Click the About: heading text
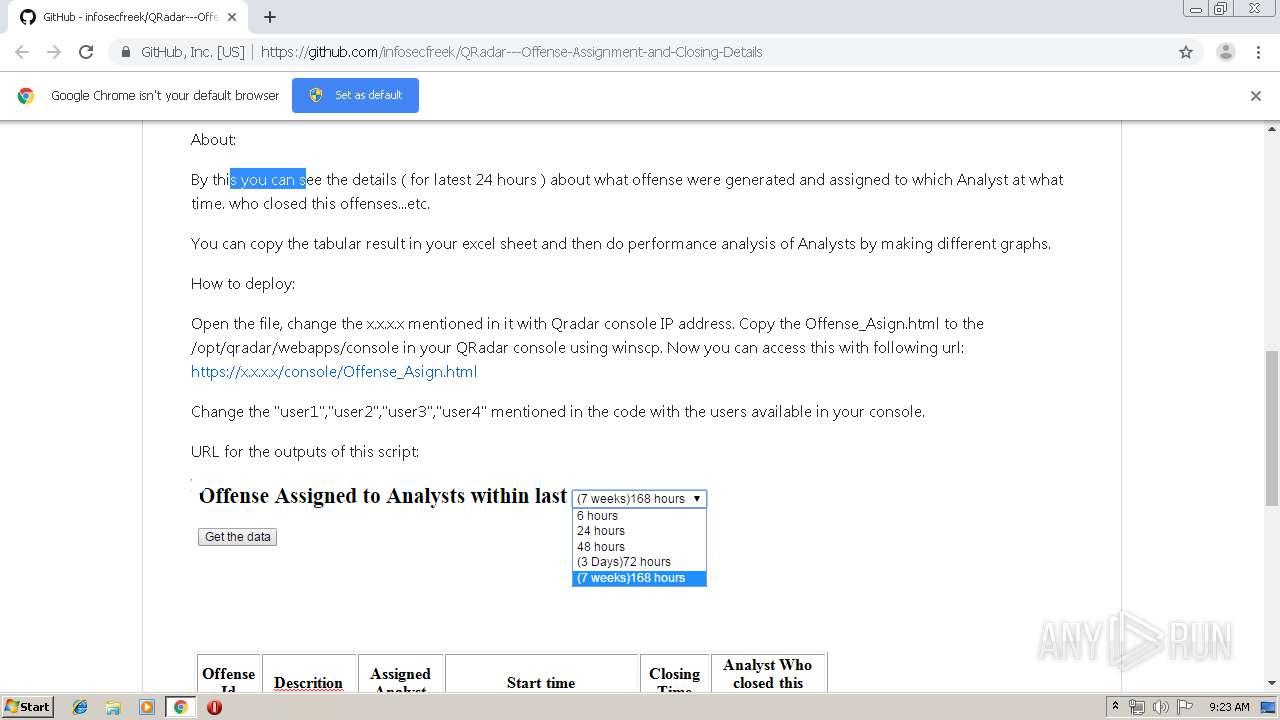Image resolution: width=1280 pixels, height=720 pixels. [213, 140]
